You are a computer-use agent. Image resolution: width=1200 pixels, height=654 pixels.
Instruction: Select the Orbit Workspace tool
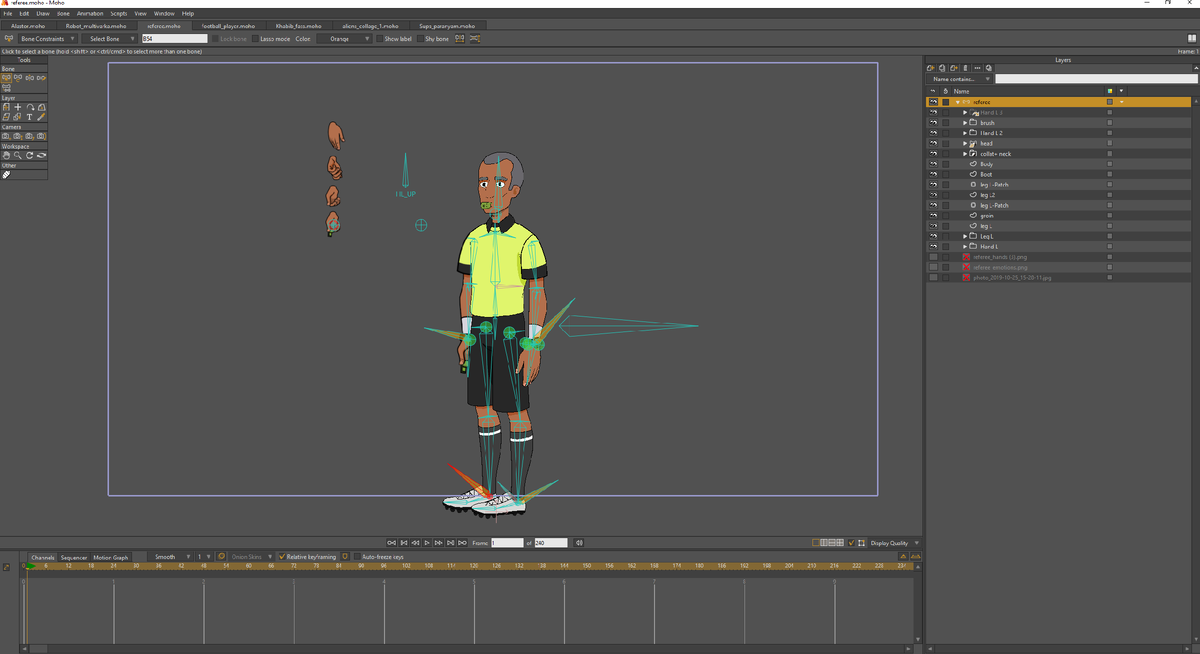42,155
